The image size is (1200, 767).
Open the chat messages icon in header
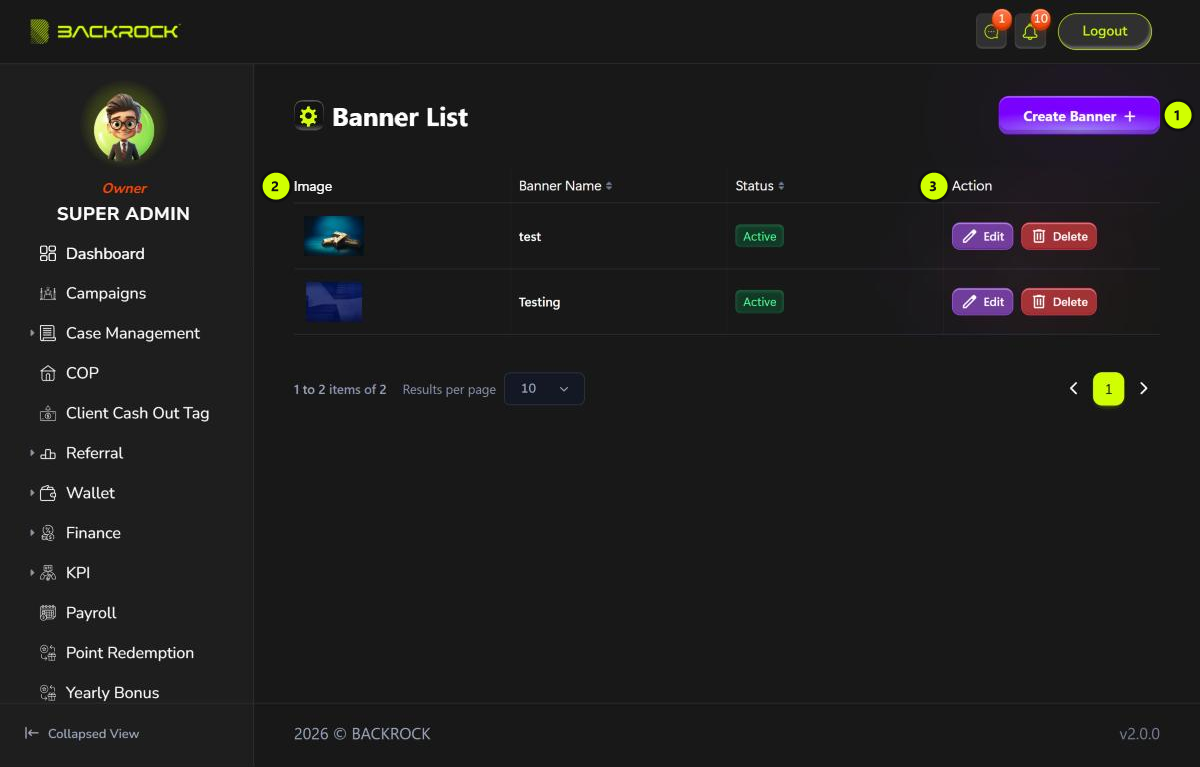pos(991,32)
